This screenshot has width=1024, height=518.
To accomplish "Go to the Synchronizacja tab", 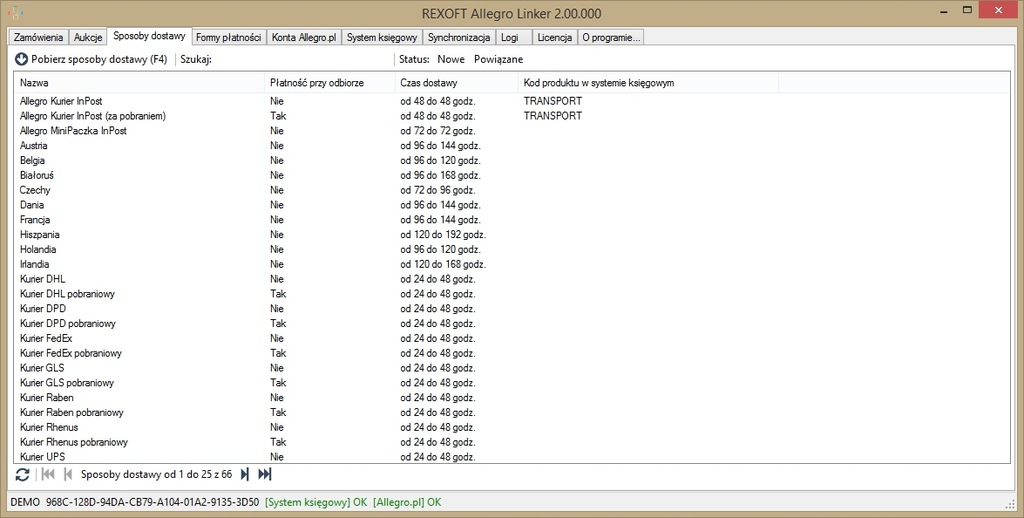I will pos(459,37).
